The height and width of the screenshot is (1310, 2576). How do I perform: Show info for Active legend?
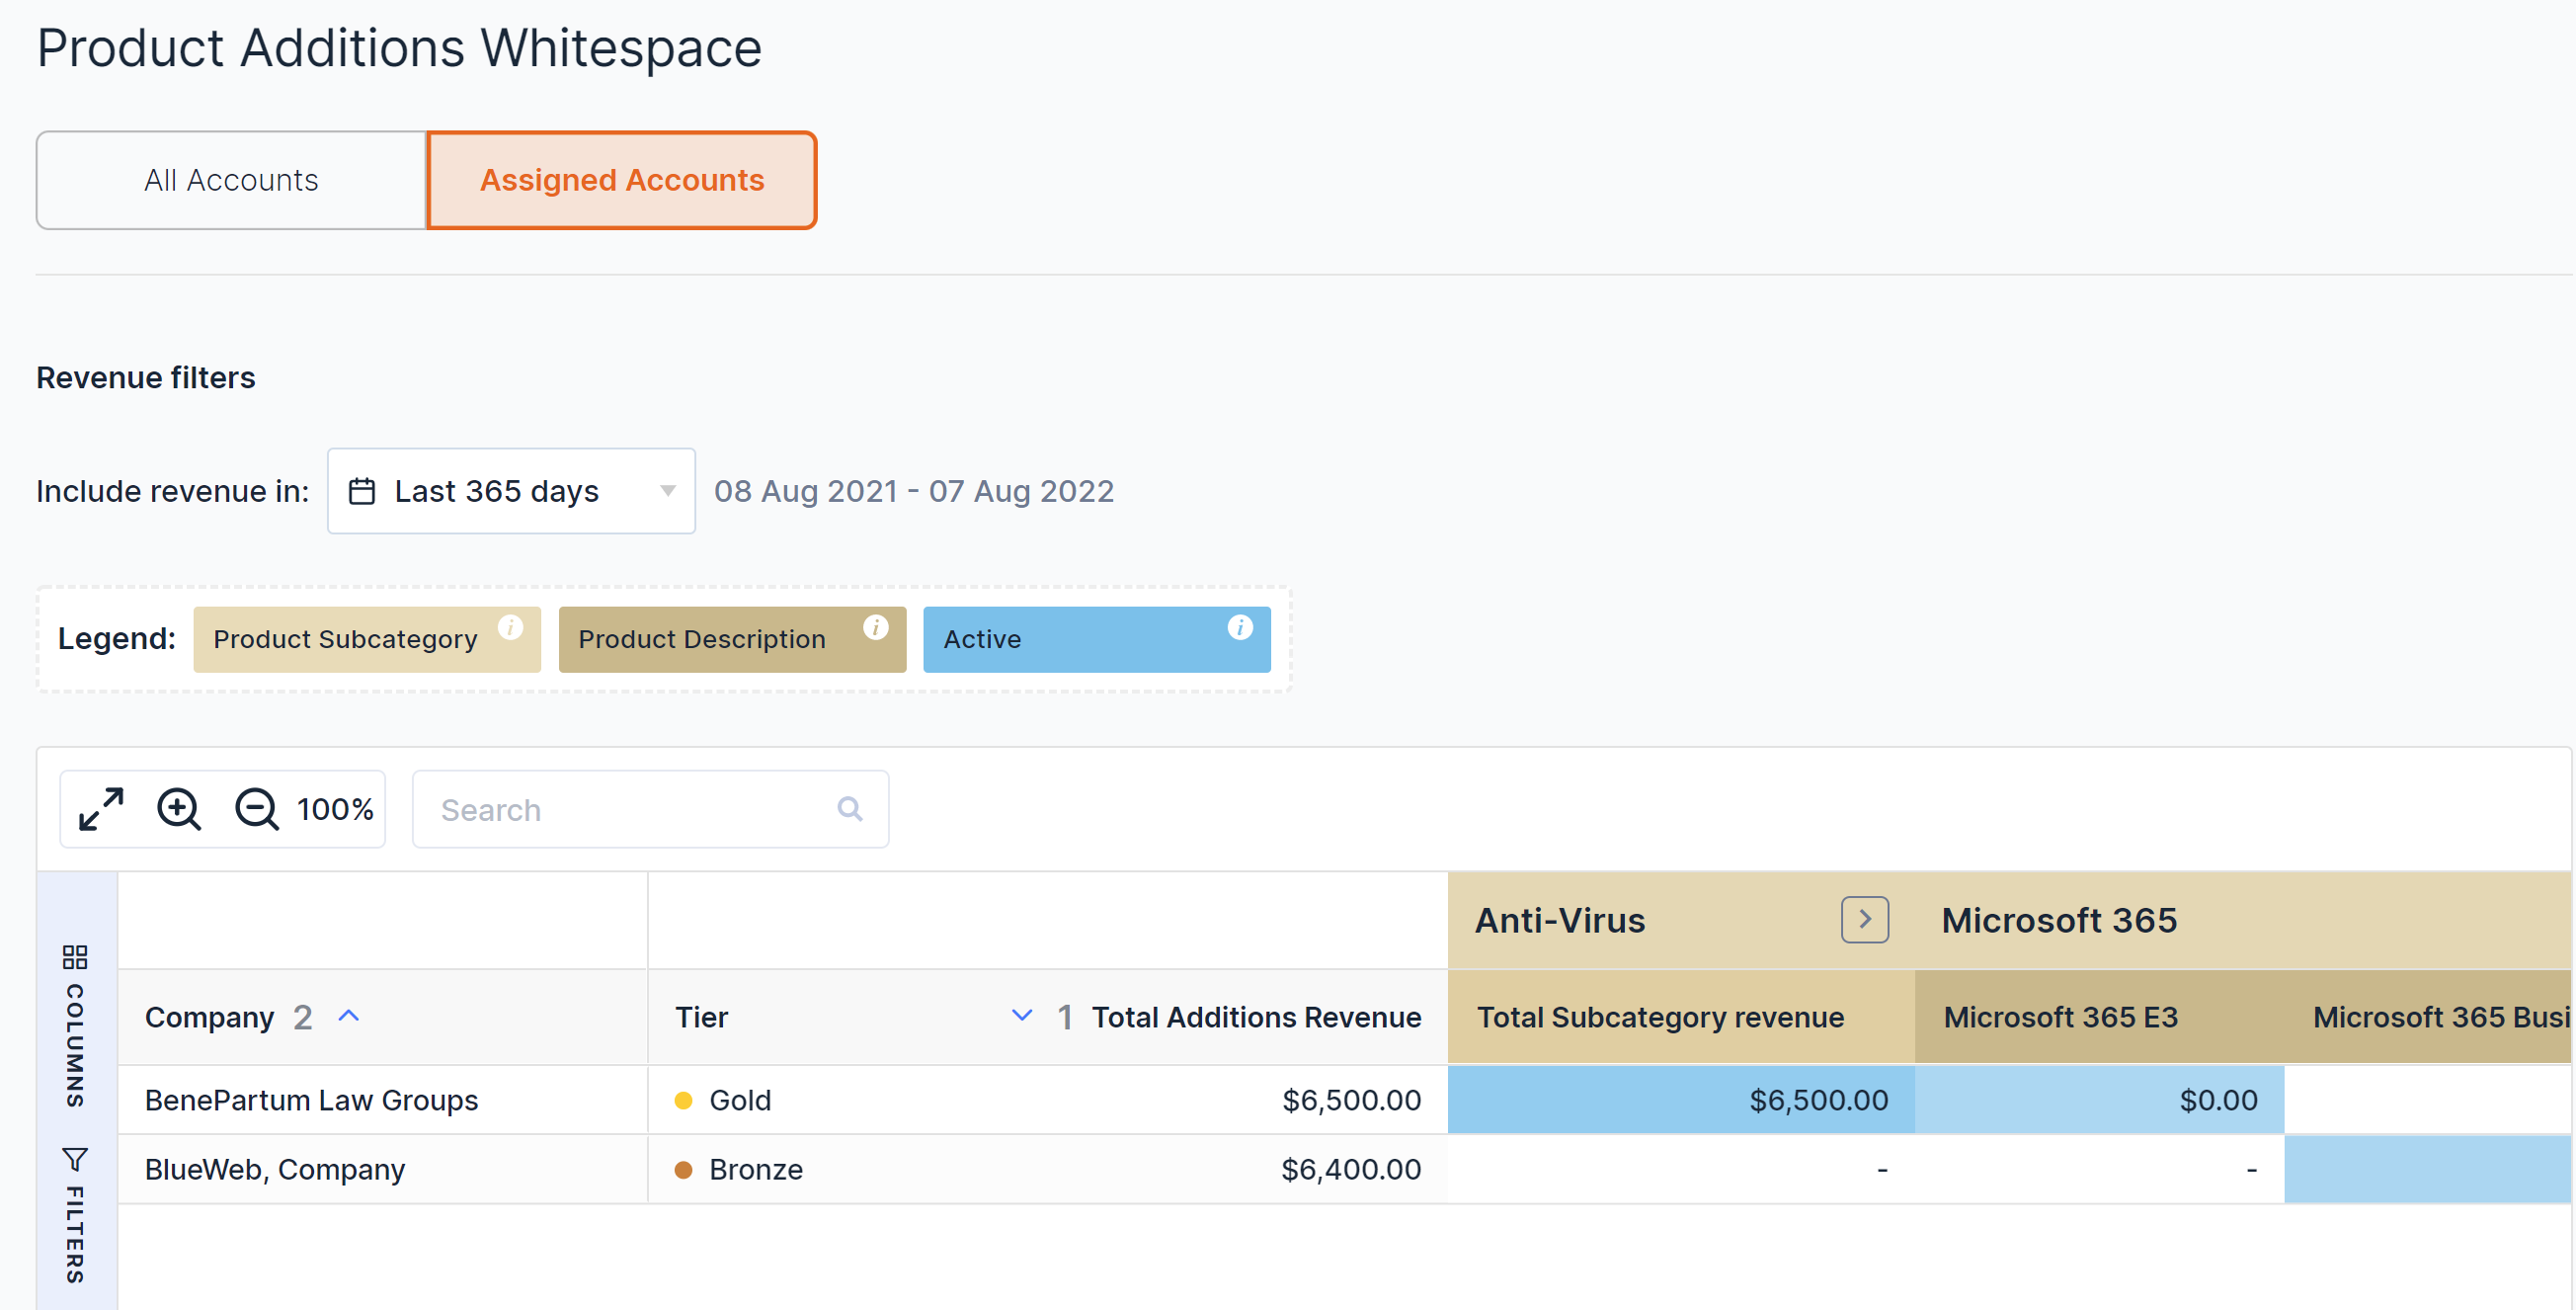[x=1240, y=627]
